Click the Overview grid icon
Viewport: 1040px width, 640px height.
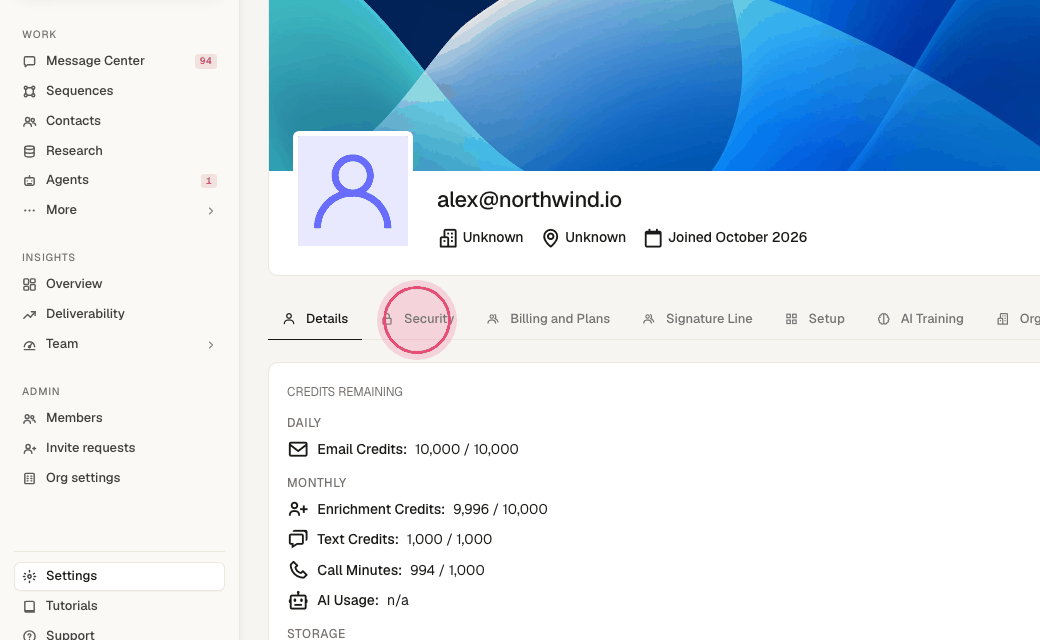pos(29,285)
